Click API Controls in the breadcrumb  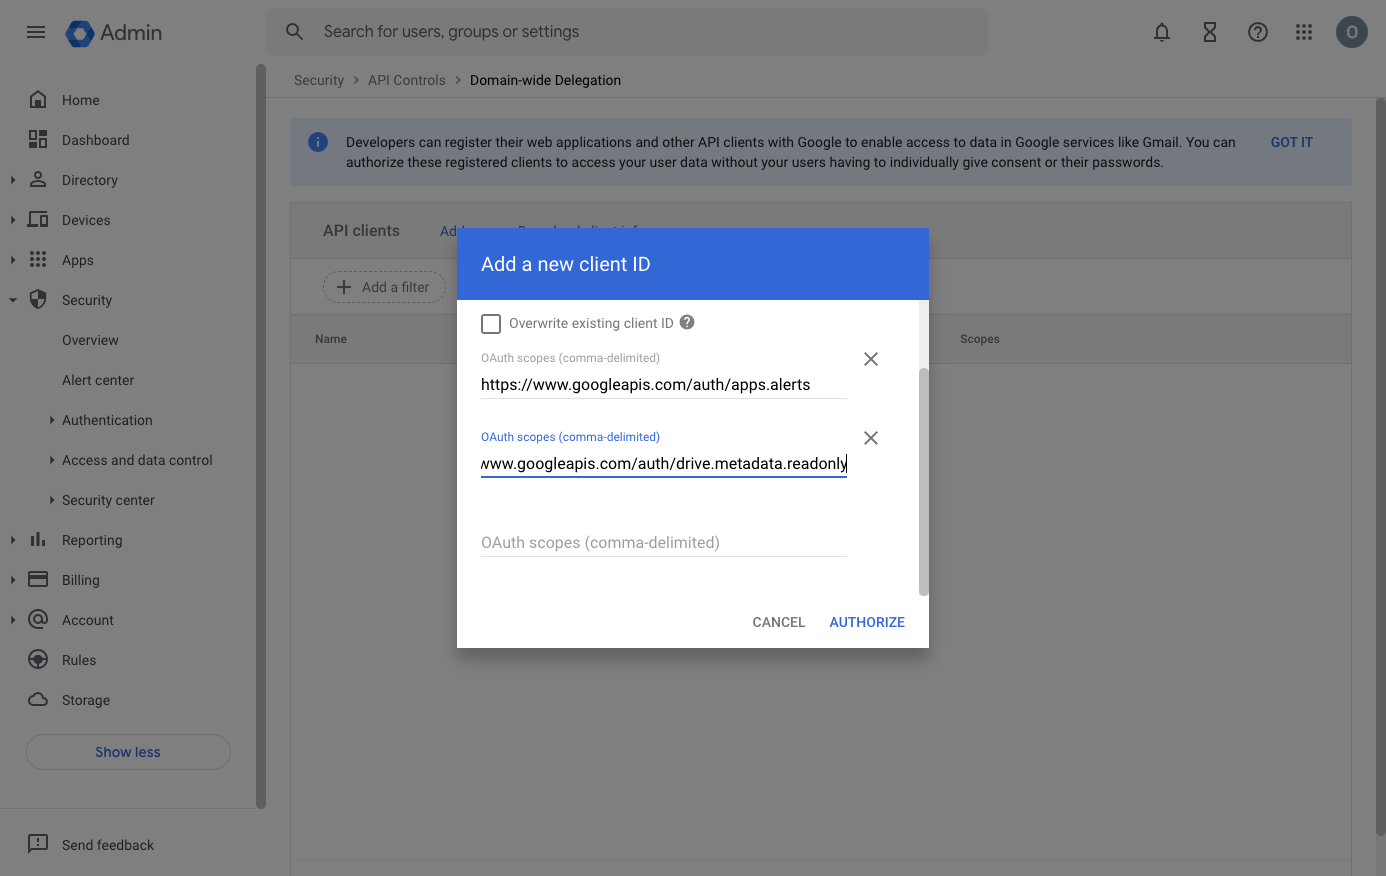click(406, 80)
